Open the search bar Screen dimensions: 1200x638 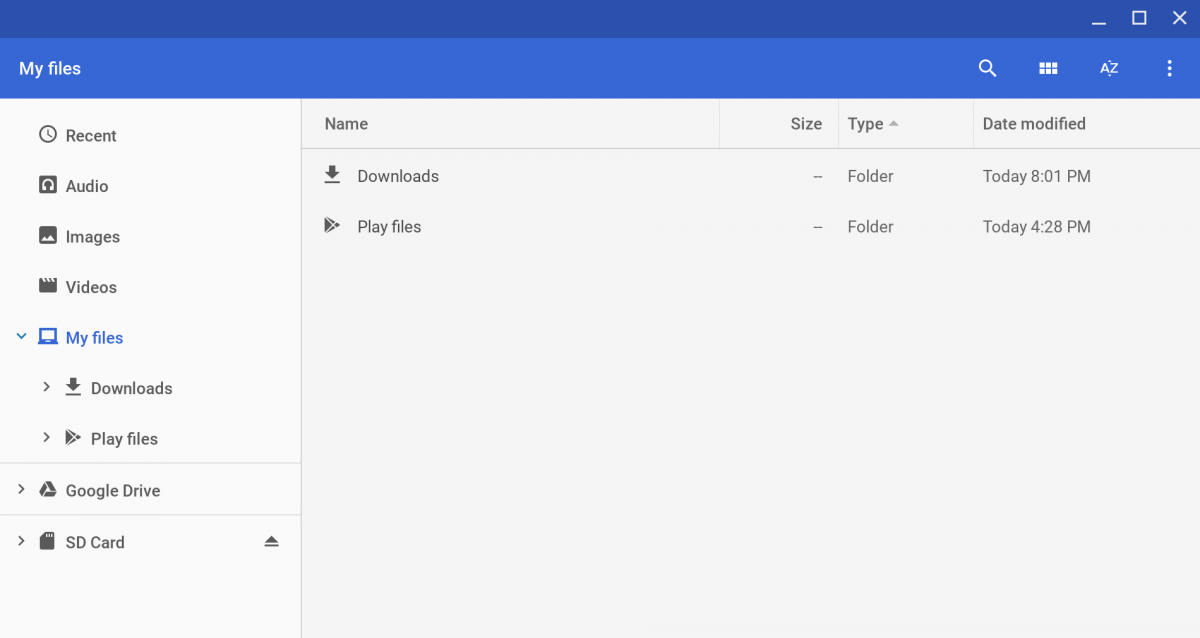coord(987,68)
